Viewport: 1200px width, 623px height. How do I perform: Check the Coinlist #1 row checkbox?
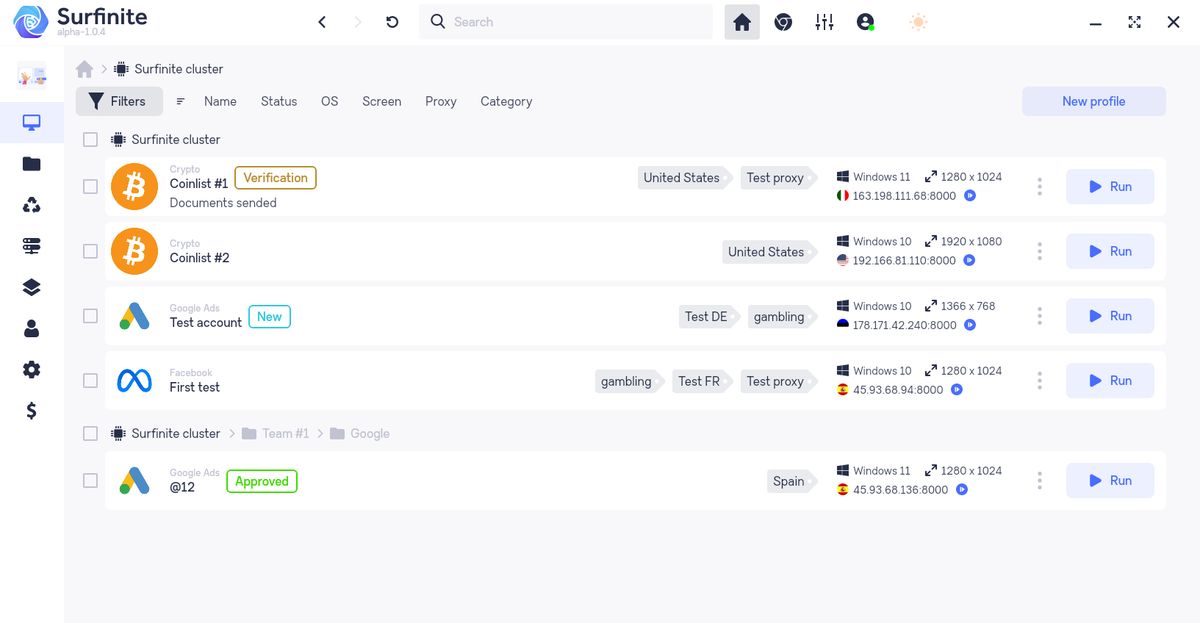pyautogui.click(x=90, y=186)
